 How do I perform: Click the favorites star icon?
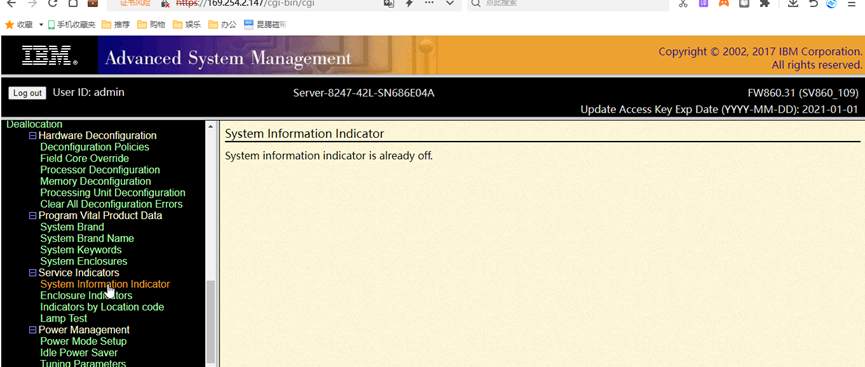click(9, 24)
